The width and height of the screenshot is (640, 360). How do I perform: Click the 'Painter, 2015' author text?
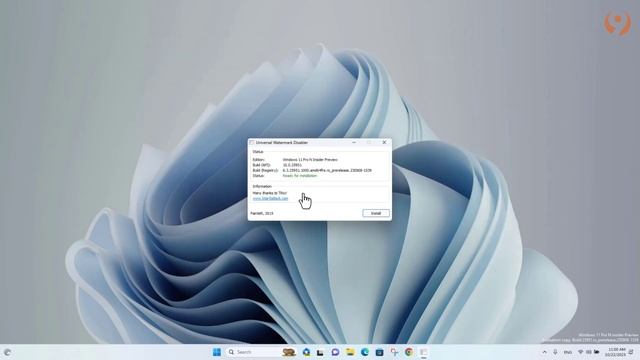tap(262, 213)
